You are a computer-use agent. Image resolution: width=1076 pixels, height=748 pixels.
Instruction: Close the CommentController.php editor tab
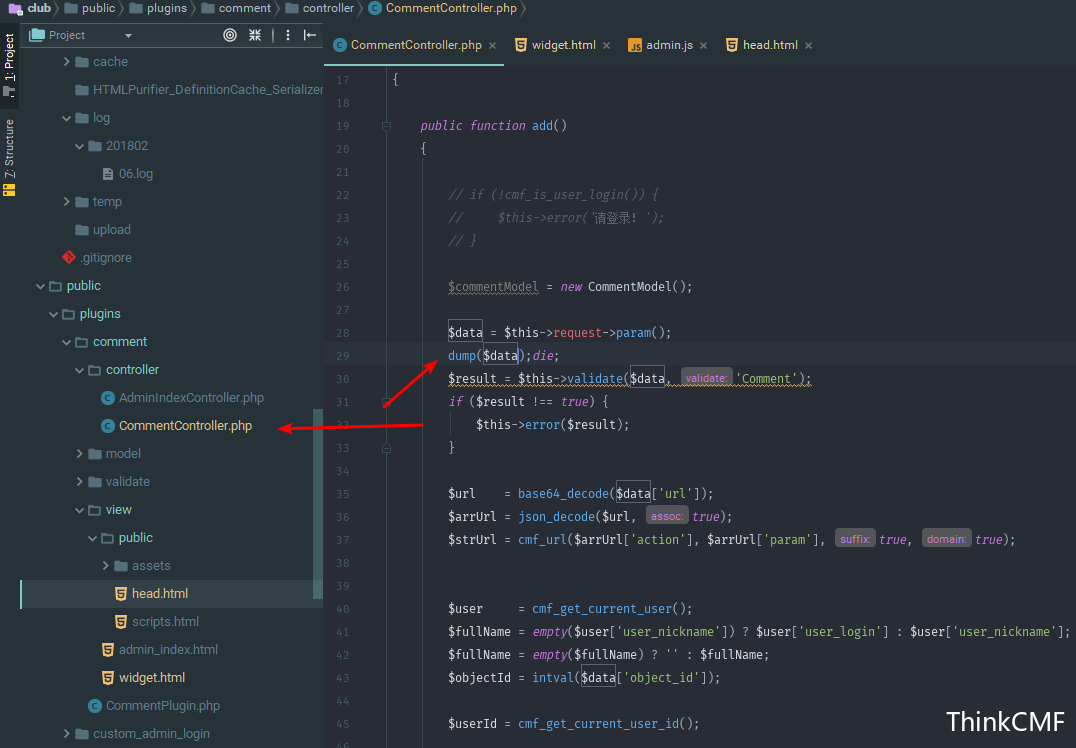[493, 46]
